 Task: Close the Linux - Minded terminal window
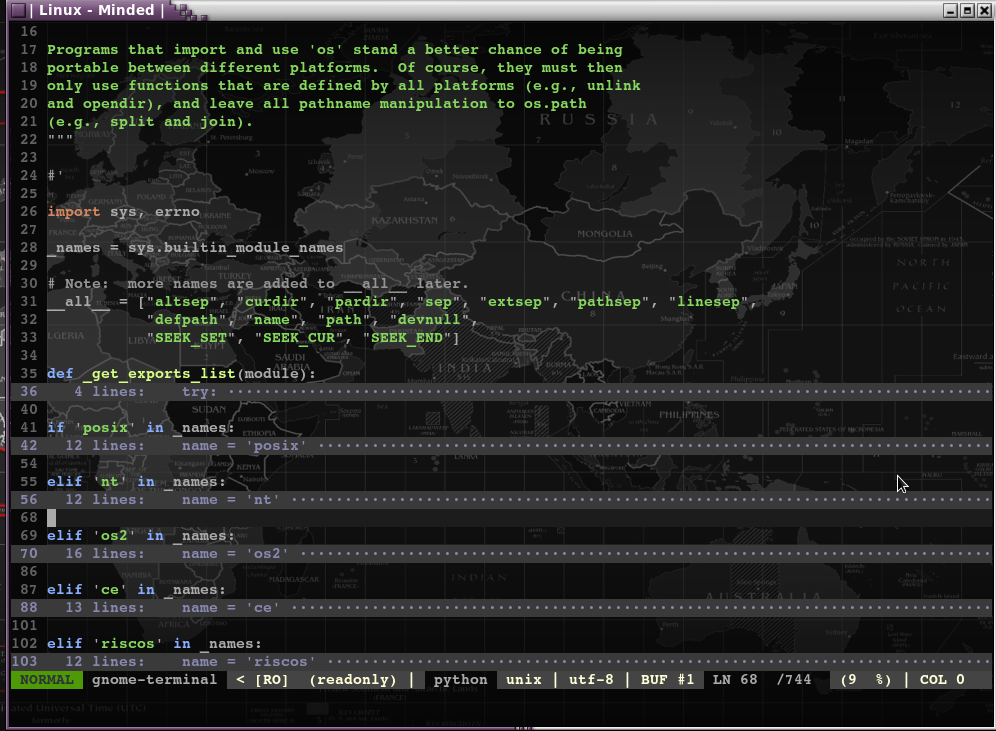(984, 10)
